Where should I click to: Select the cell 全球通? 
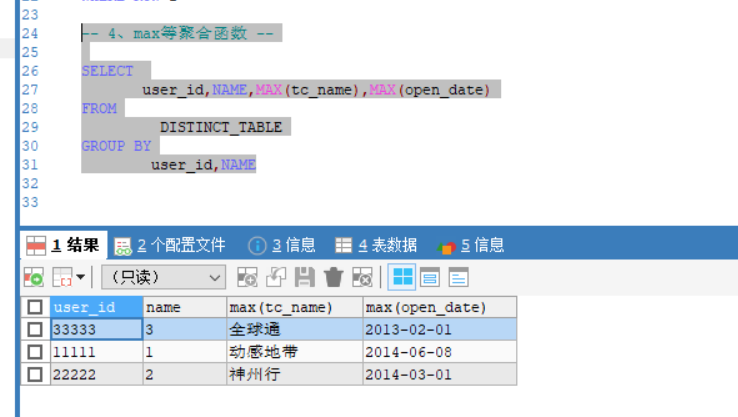(295, 329)
